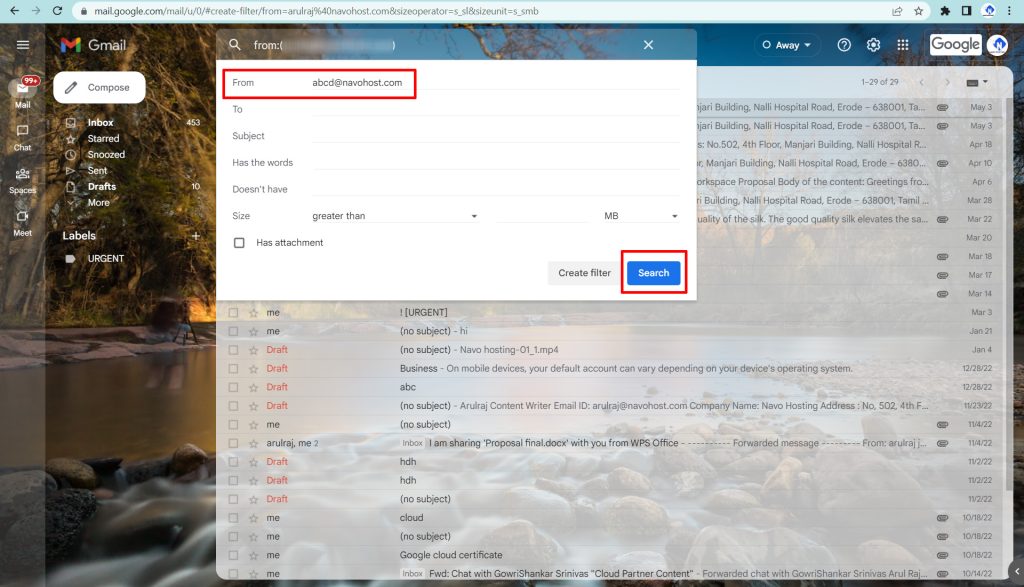The height and width of the screenshot is (587, 1024).
Task: Star the Google cloud certificate email
Action: pyautogui.click(x=253, y=555)
